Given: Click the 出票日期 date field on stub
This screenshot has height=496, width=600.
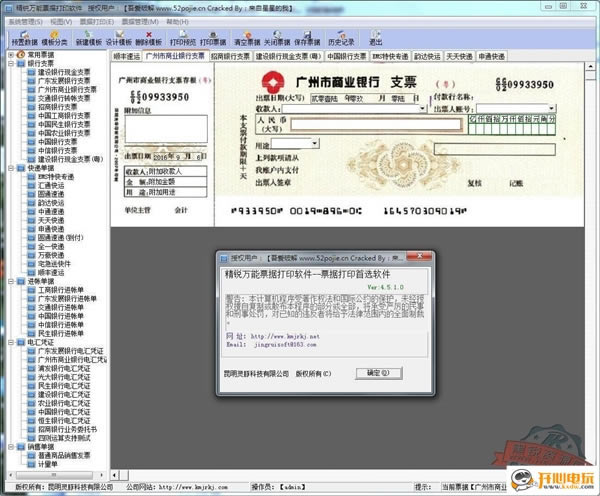Looking at the screenshot, I should (179, 157).
